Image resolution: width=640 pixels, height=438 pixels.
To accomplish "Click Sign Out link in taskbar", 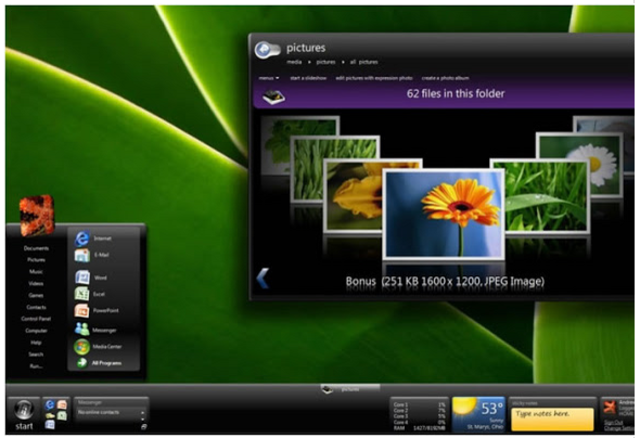I will click(613, 422).
